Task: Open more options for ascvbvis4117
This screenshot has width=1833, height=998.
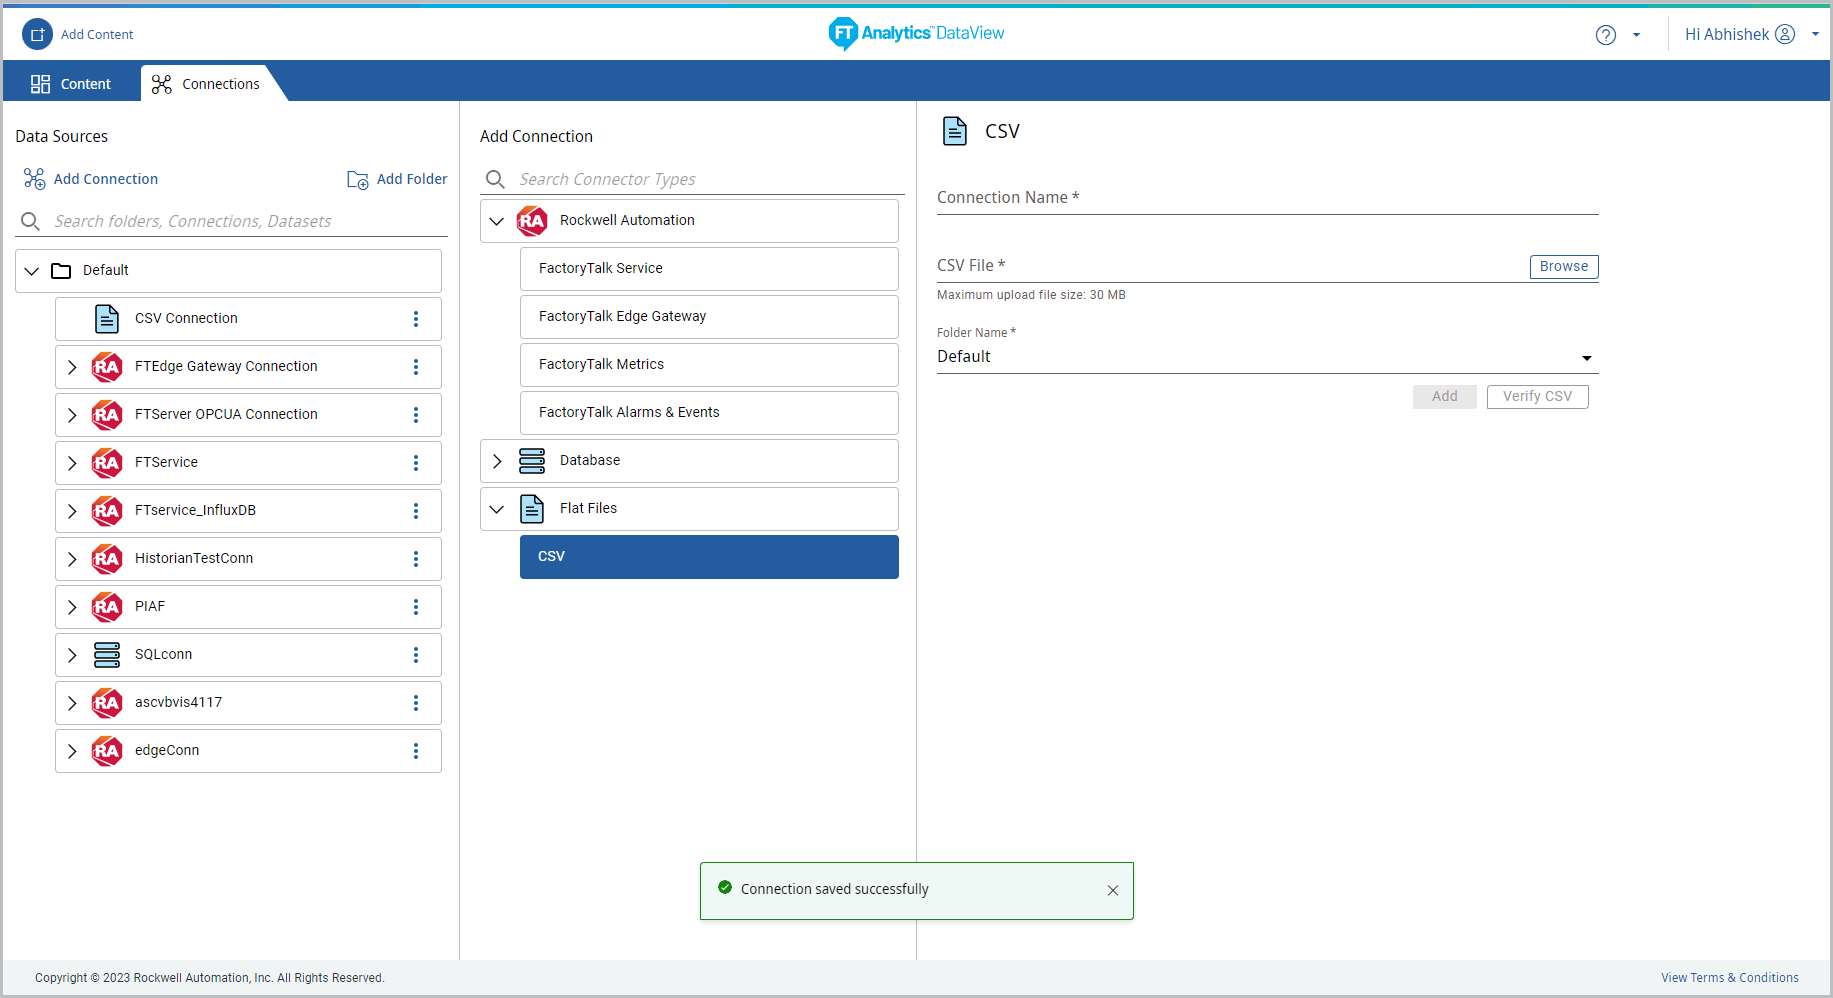Action: 416,703
